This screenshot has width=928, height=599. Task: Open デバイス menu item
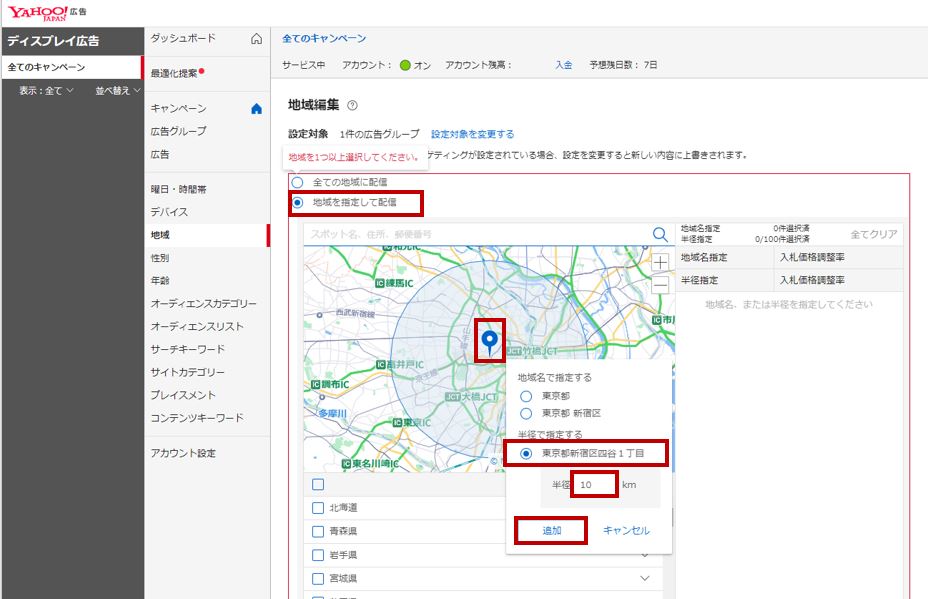[x=169, y=212]
